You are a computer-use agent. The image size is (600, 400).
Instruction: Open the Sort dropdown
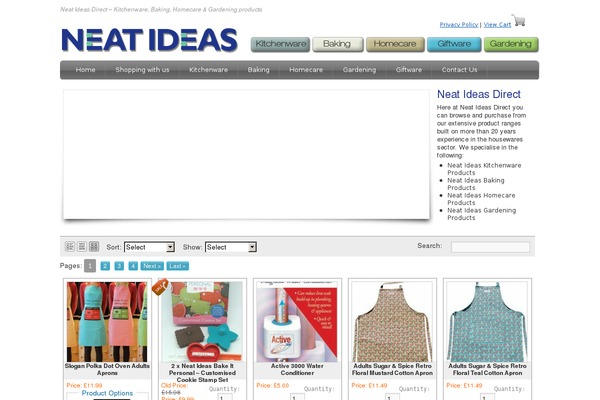coord(149,247)
